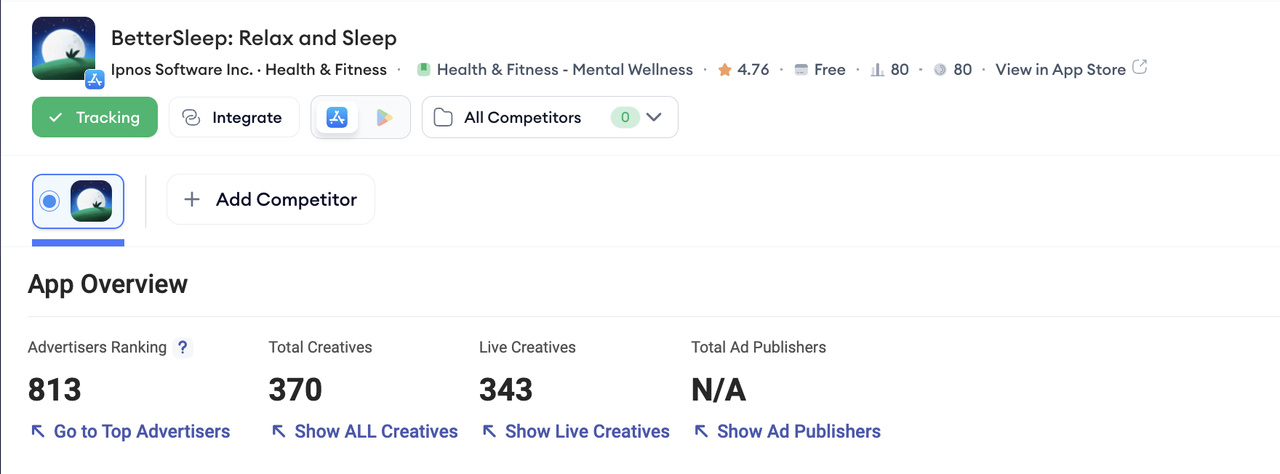Open Show Live Creatives link
The image size is (1280, 474).
587,431
